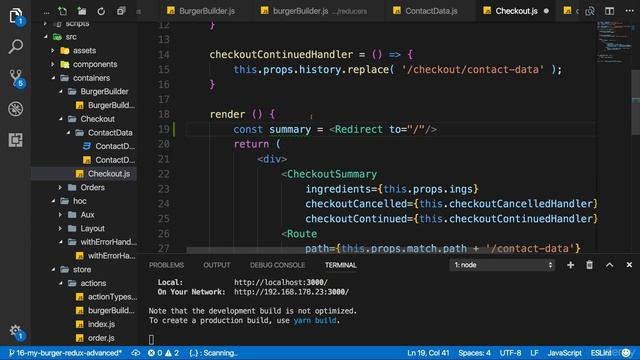The height and width of the screenshot is (360, 640).
Task: Select the TERMINAL panel tab
Action: coord(341,265)
